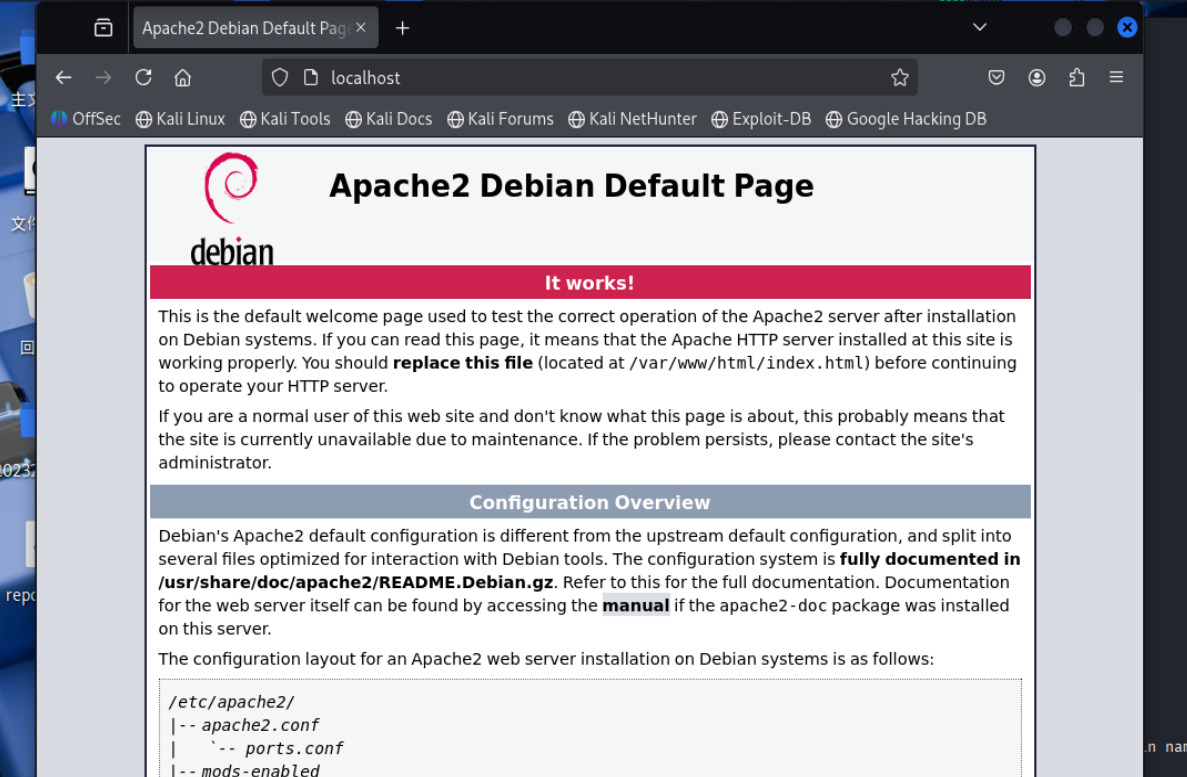Click the /var/www/html/index.html path text
This screenshot has height=777, width=1187.
tap(746, 363)
